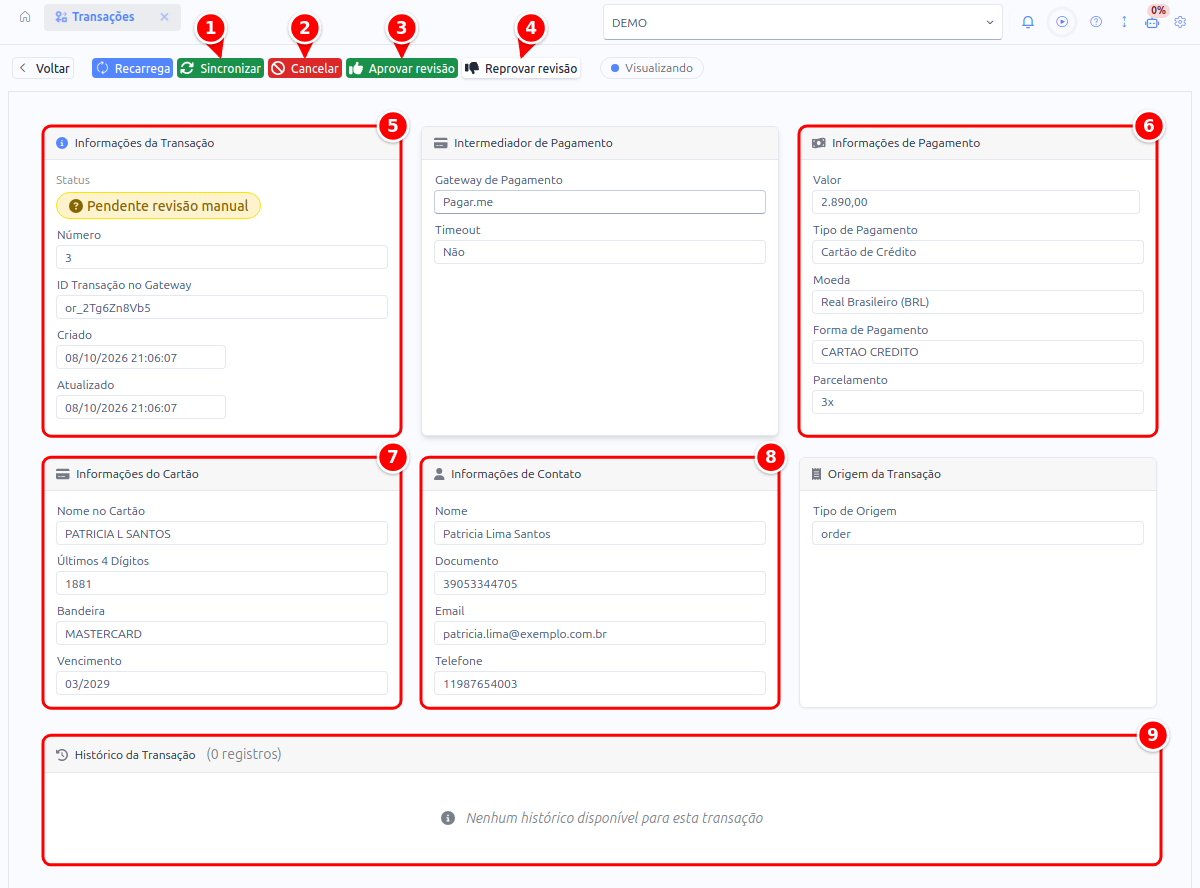
Task: Click the Parcelamento field showing 3x
Action: [x=978, y=402]
